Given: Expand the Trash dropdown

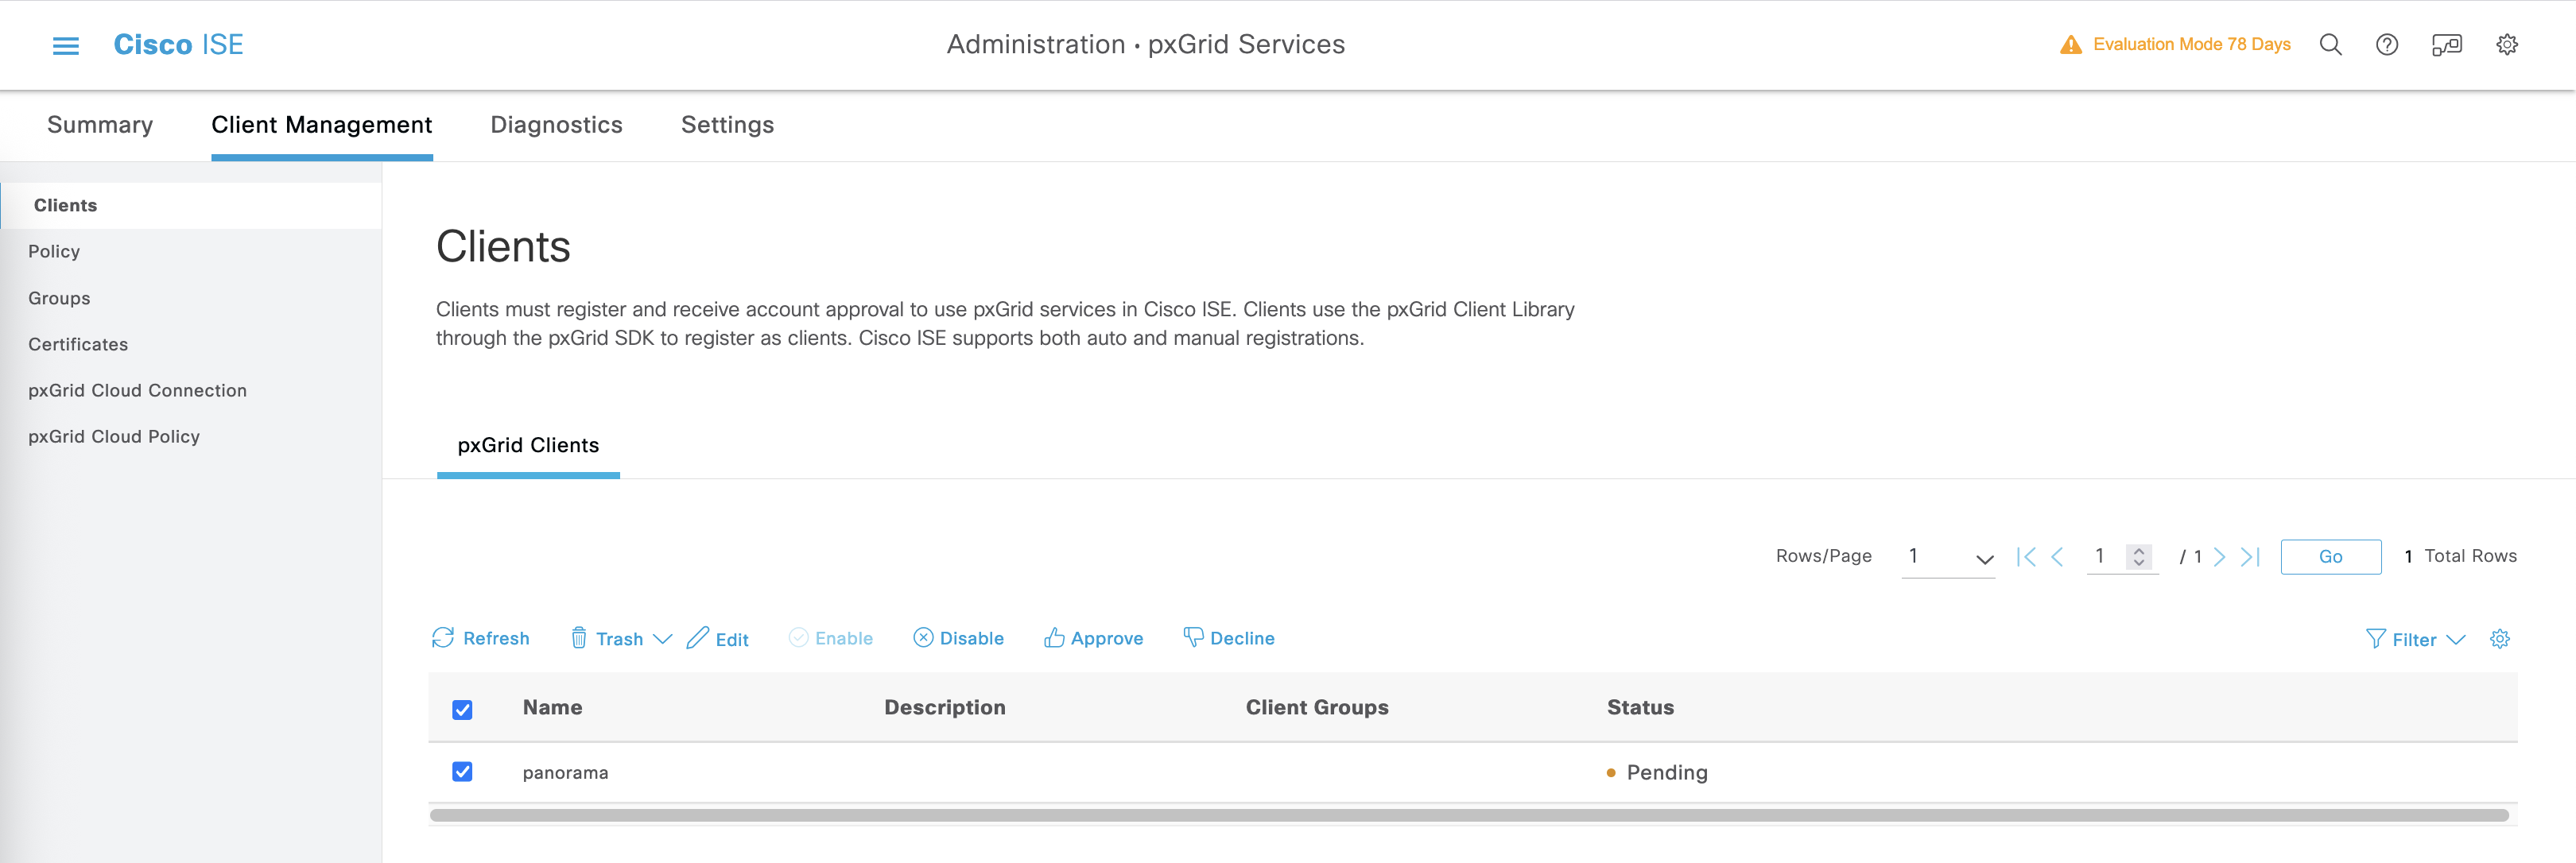Looking at the screenshot, I should pos(662,639).
